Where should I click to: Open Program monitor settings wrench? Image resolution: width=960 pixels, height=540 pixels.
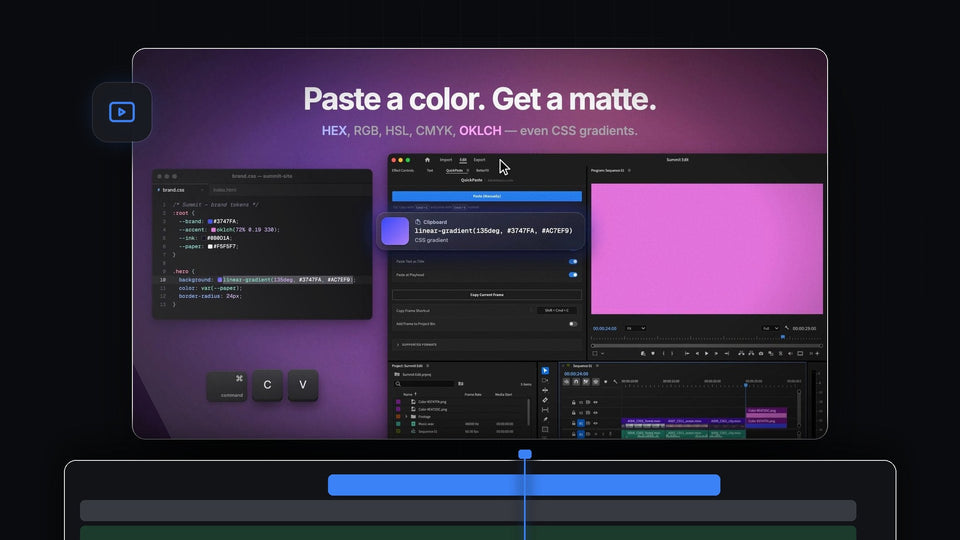787,328
